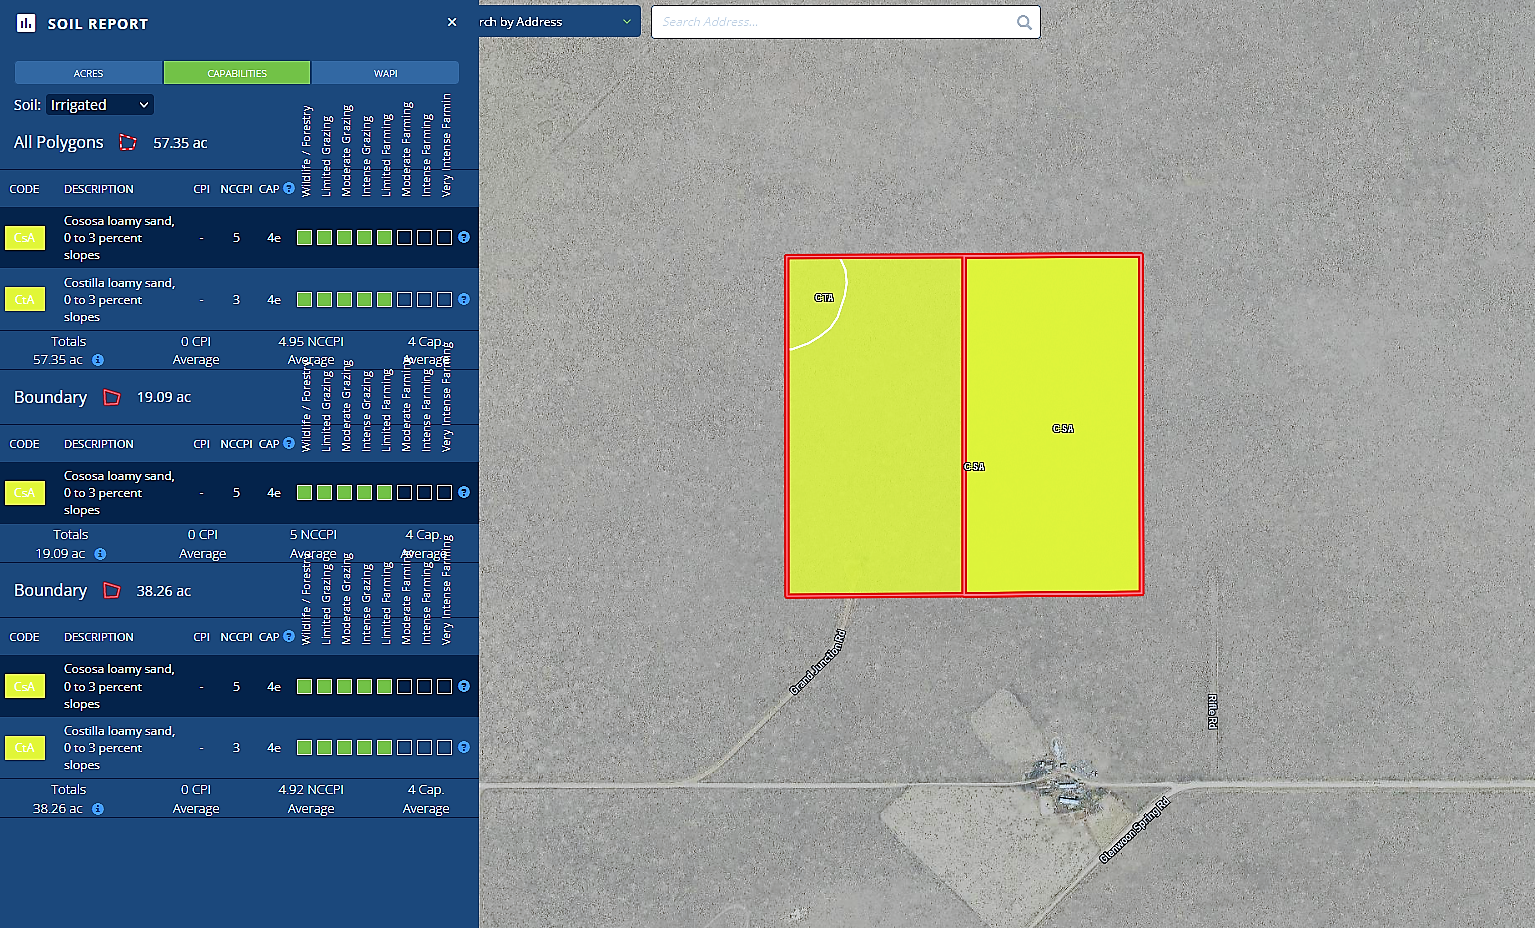Click the 19.09 ac Boundary polygon icon

112,398
